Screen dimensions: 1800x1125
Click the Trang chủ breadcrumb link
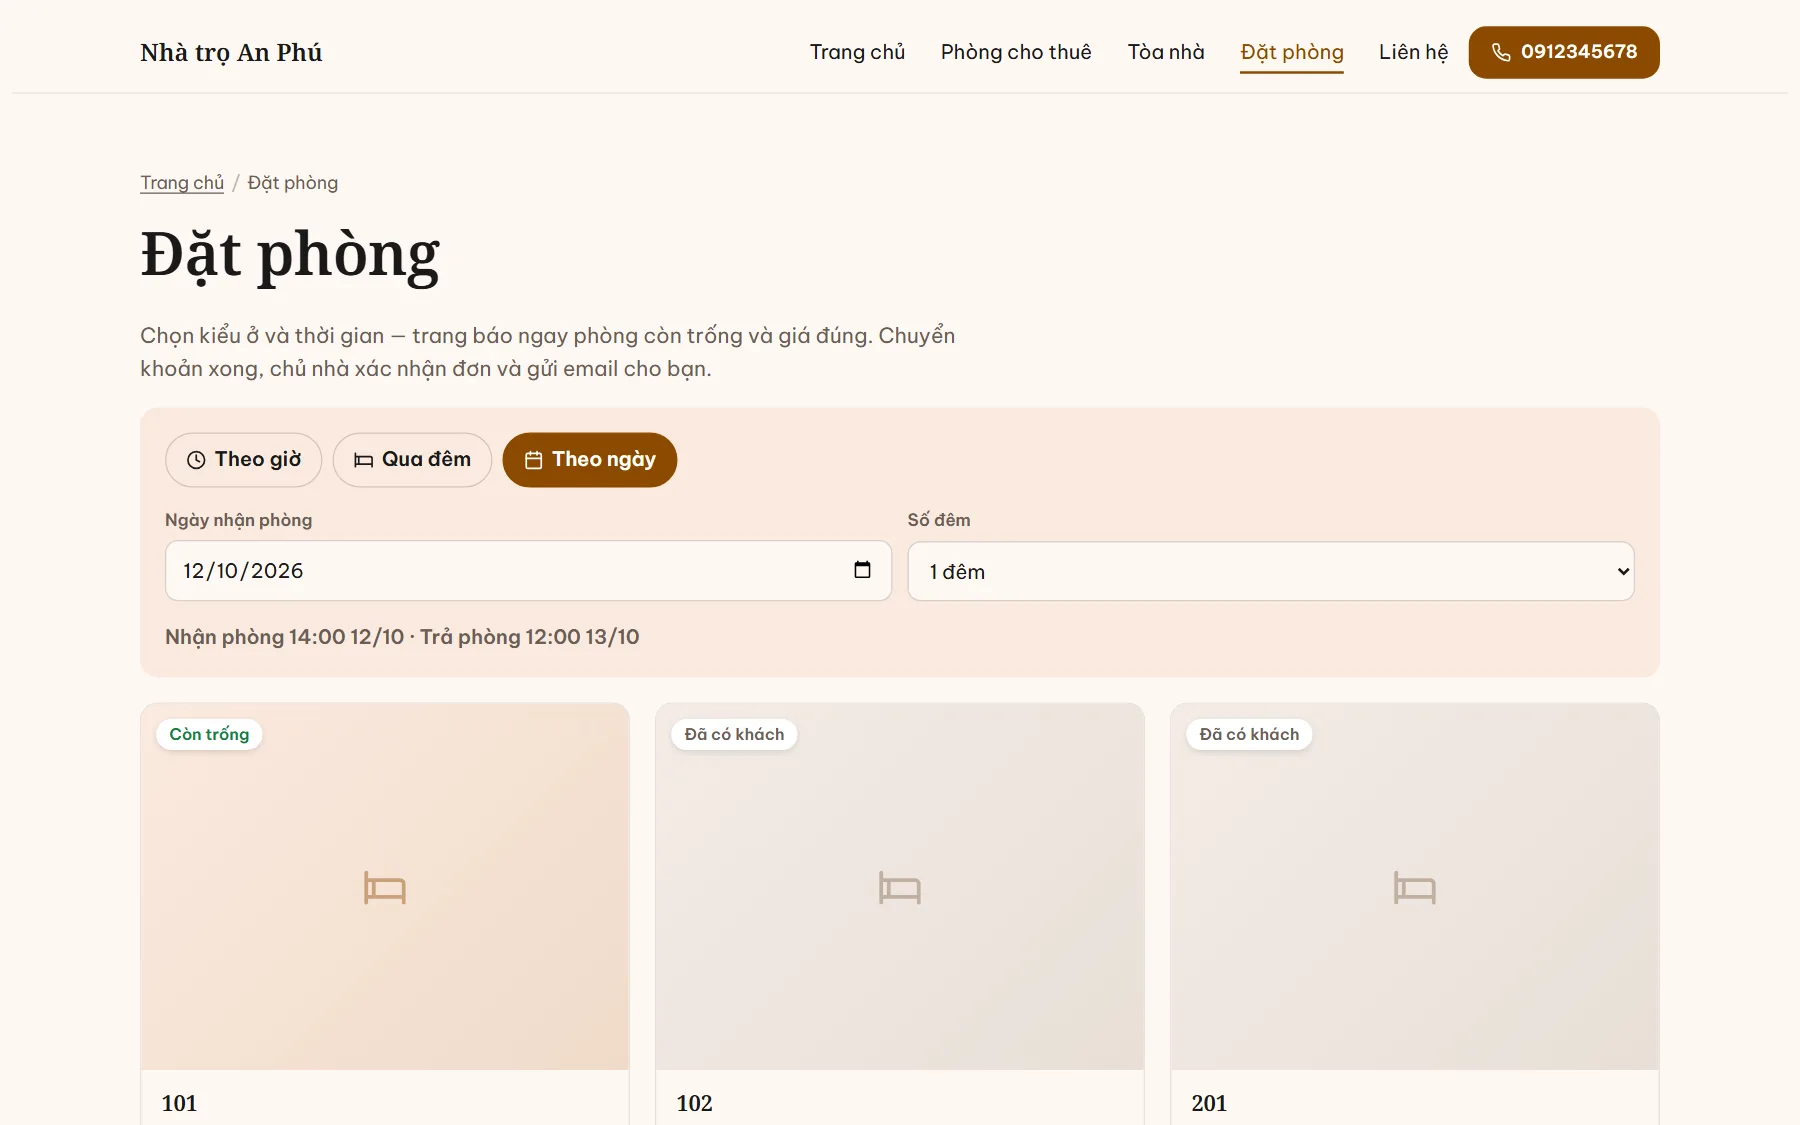coord(182,183)
